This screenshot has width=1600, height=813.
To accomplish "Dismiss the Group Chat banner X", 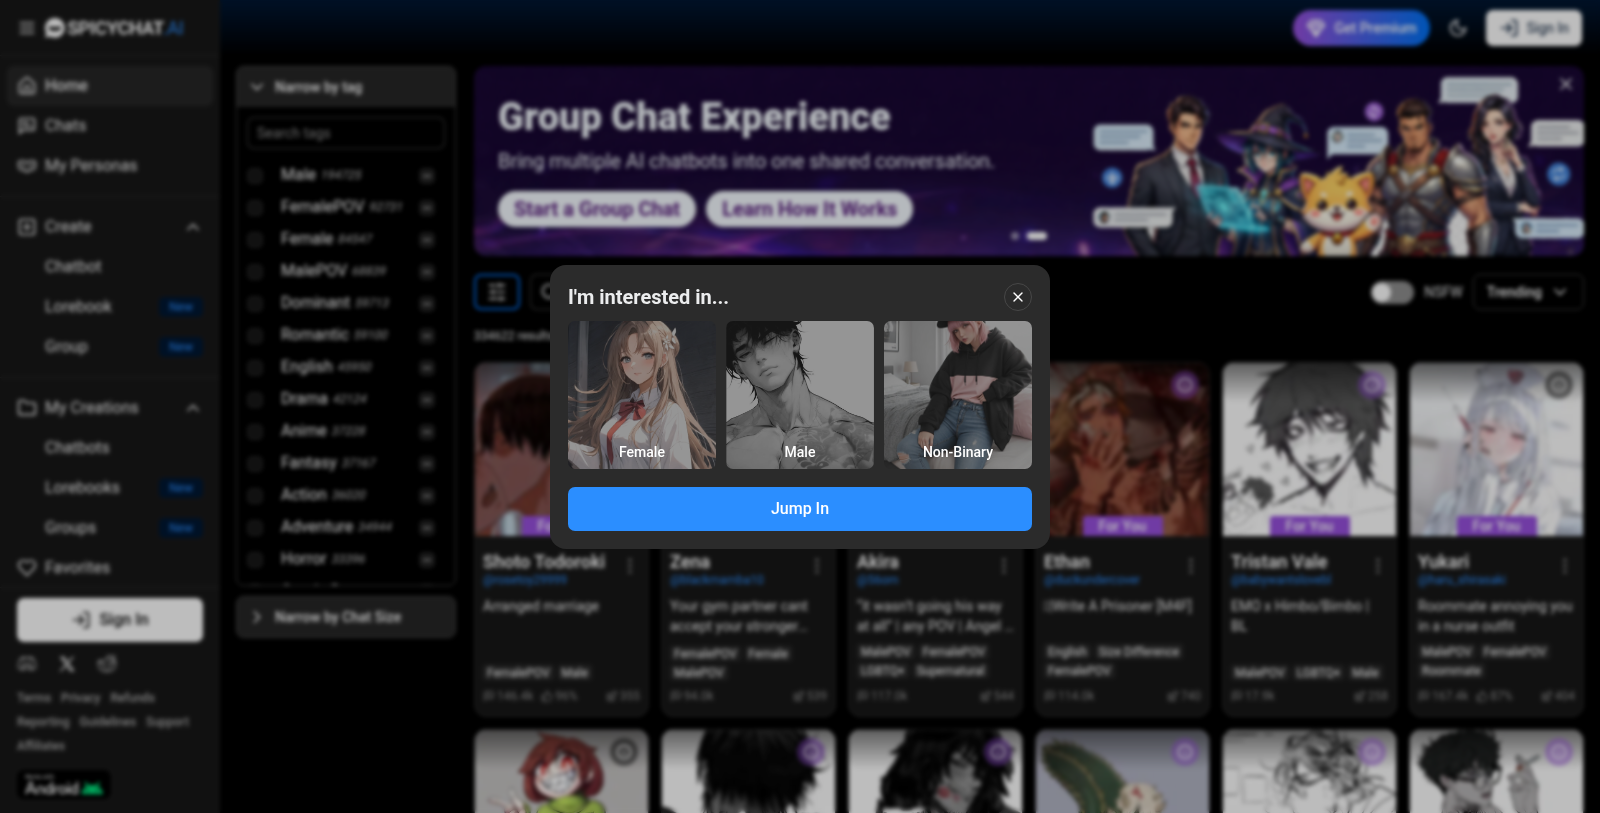I will click(x=1566, y=85).
